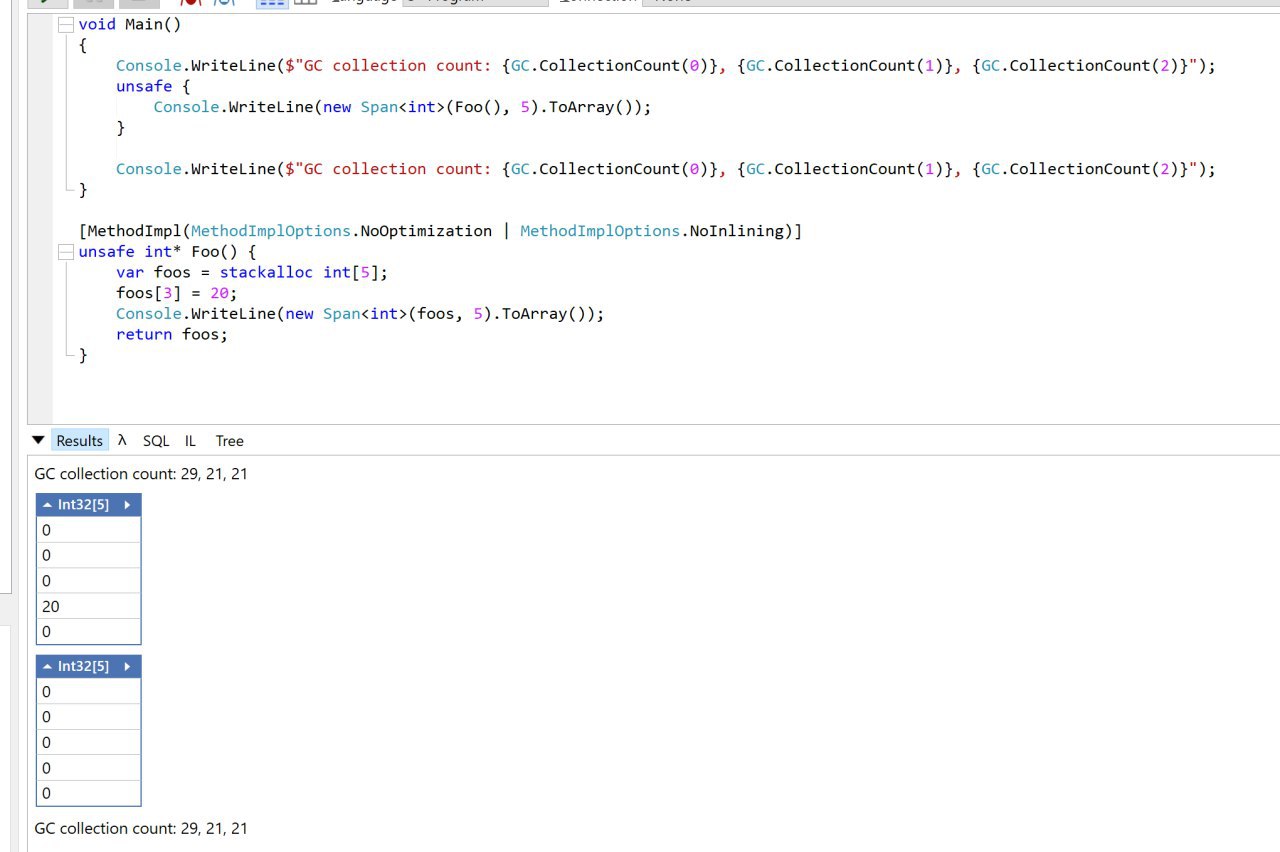Click the WriteLine call containing foos, 5

click(361, 314)
